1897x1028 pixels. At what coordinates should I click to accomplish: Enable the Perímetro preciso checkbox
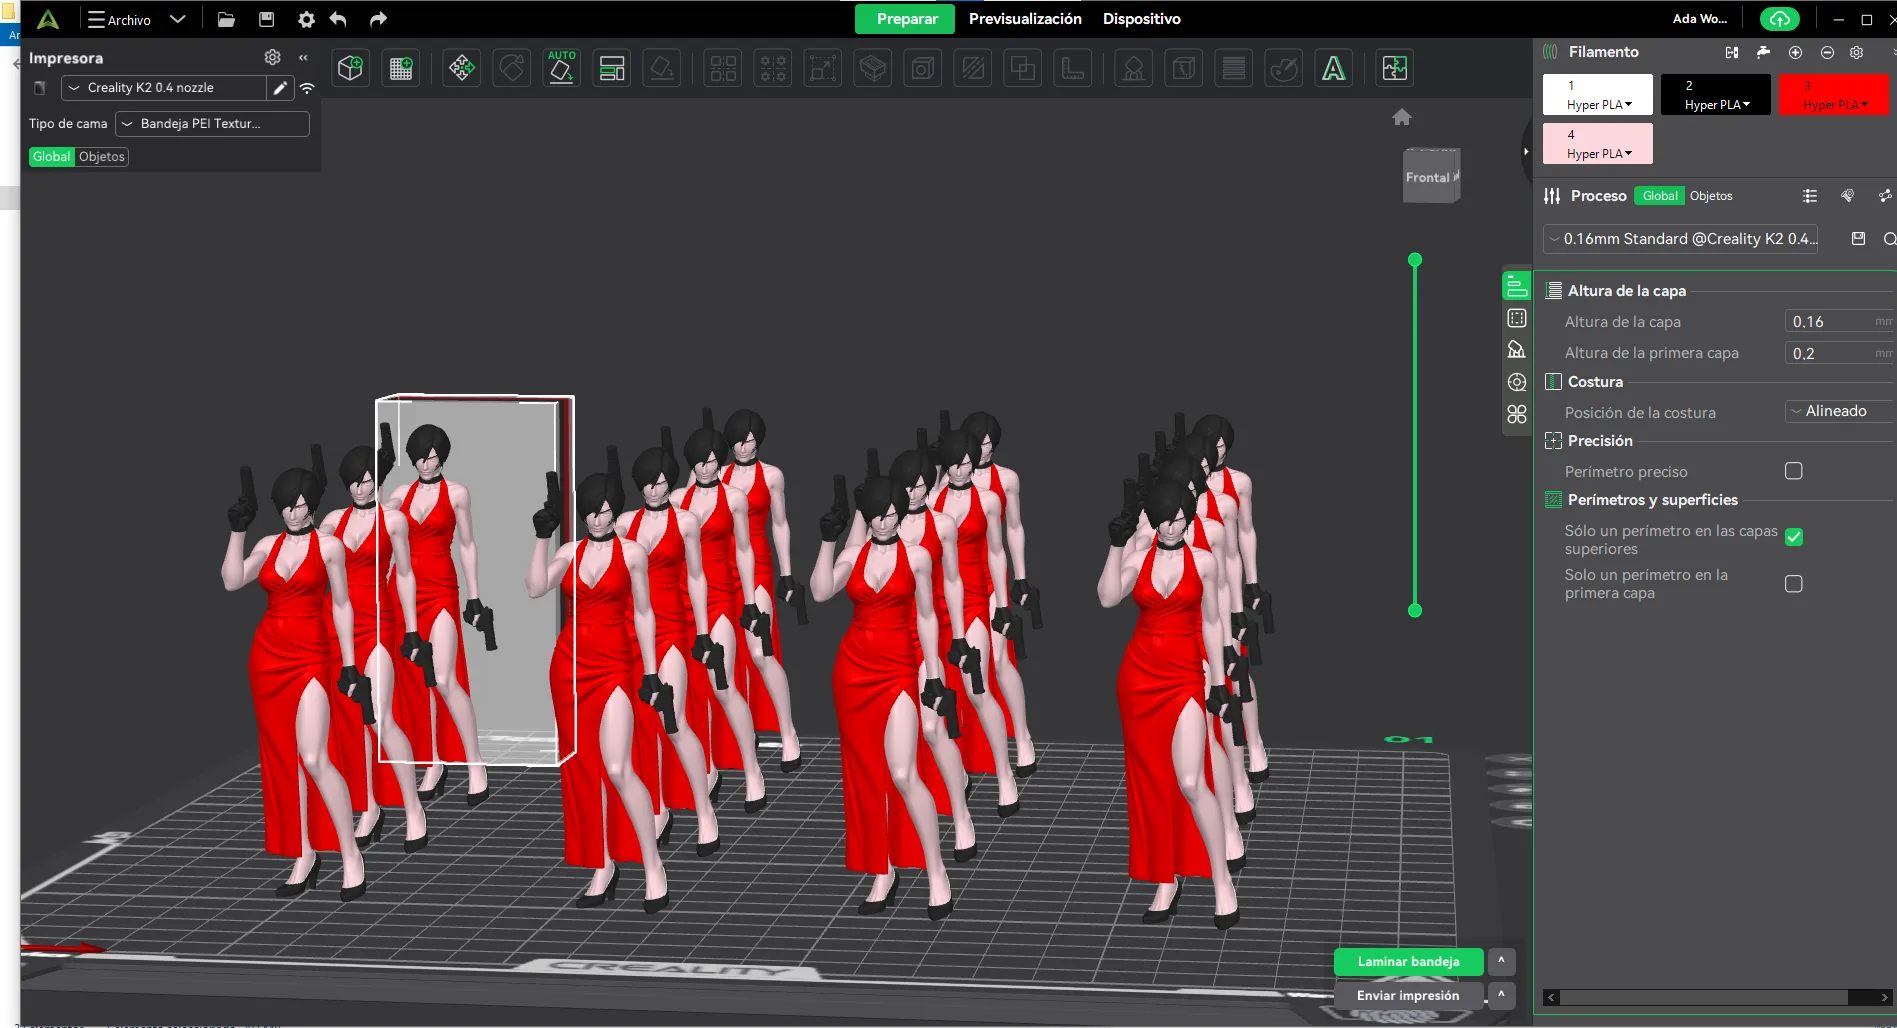pyautogui.click(x=1794, y=471)
